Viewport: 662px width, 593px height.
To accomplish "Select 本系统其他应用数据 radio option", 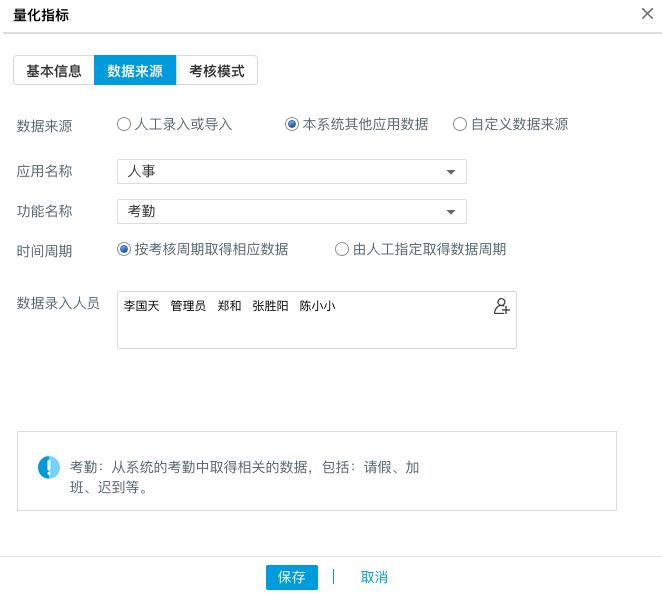I will click(x=292, y=124).
